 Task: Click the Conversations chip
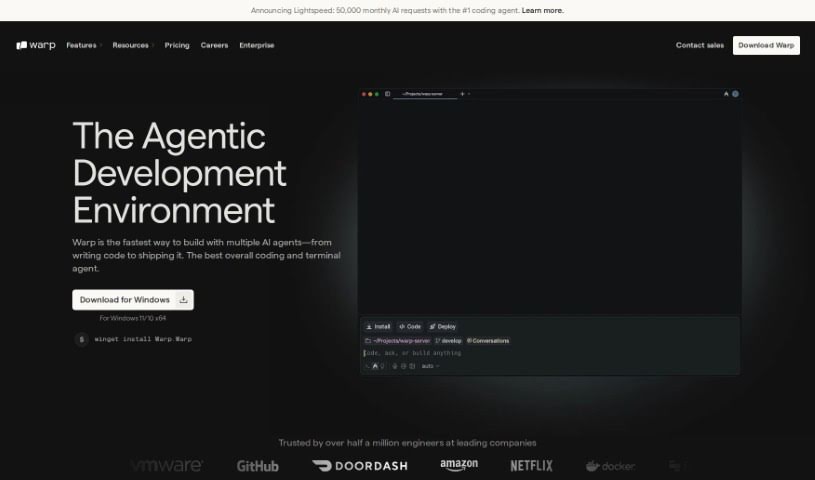coord(488,341)
